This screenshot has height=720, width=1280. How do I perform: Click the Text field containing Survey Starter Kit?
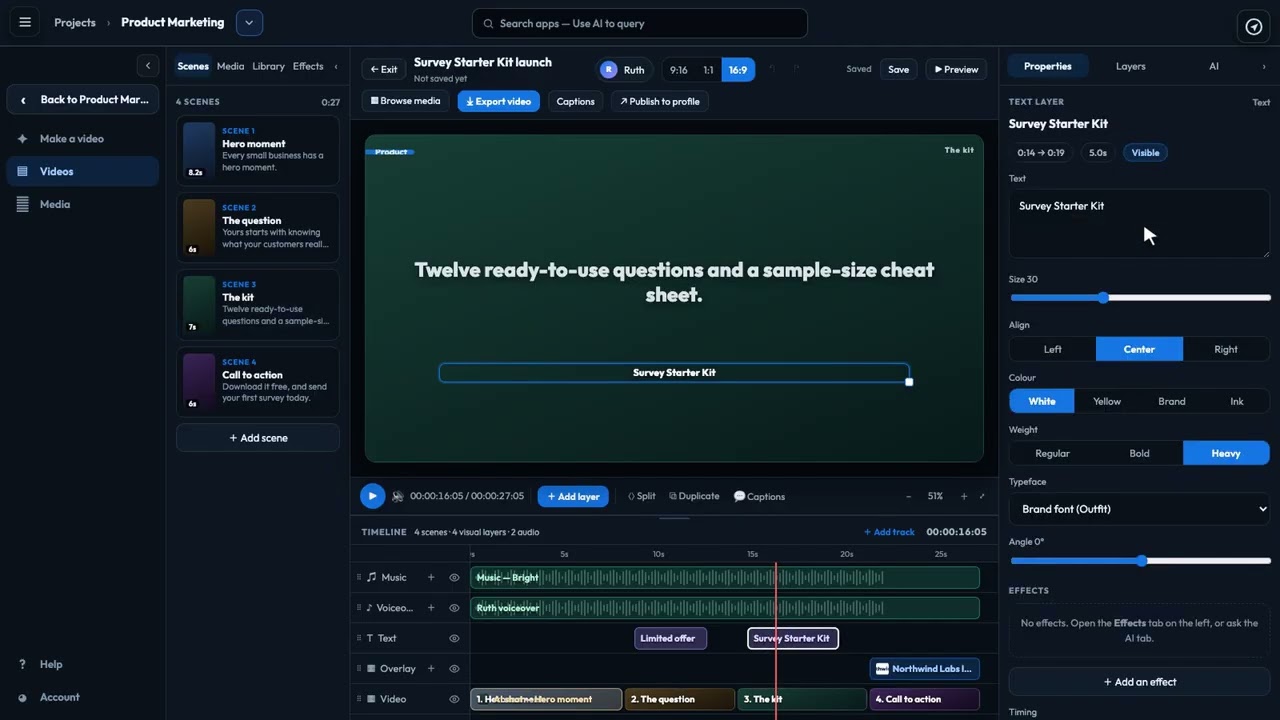point(1139,223)
